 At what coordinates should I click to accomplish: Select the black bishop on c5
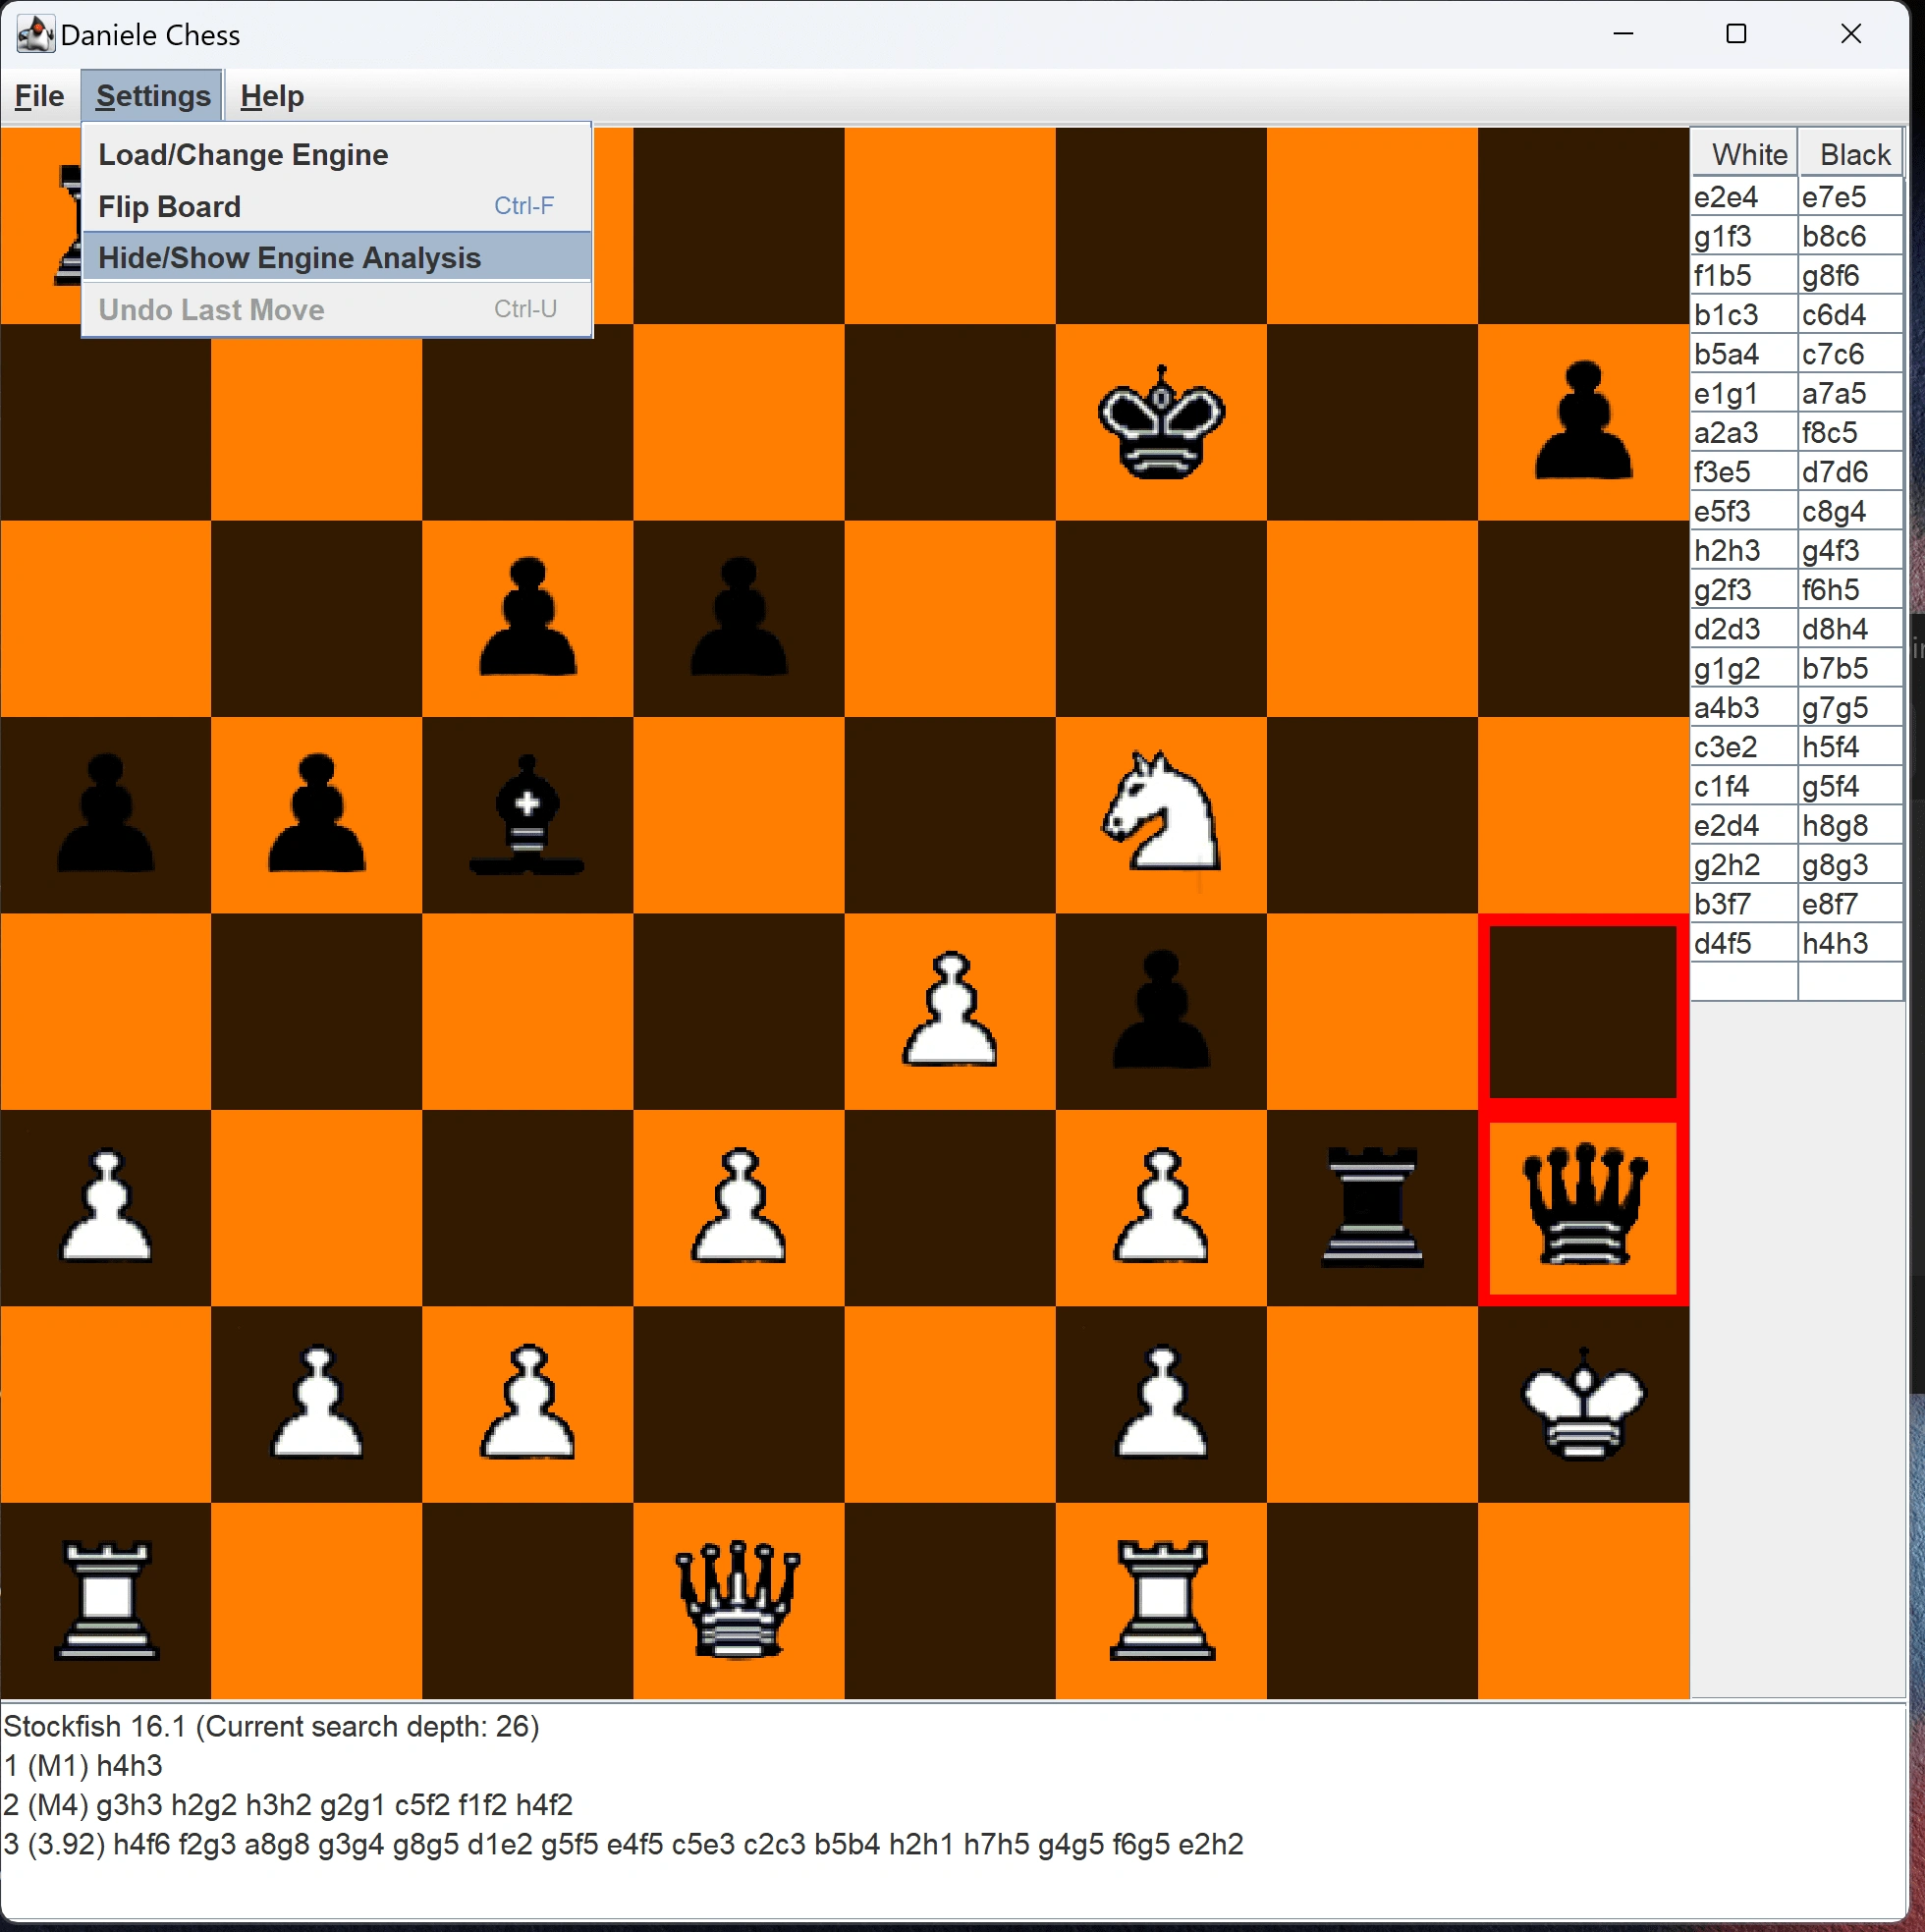(x=528, y=814)
